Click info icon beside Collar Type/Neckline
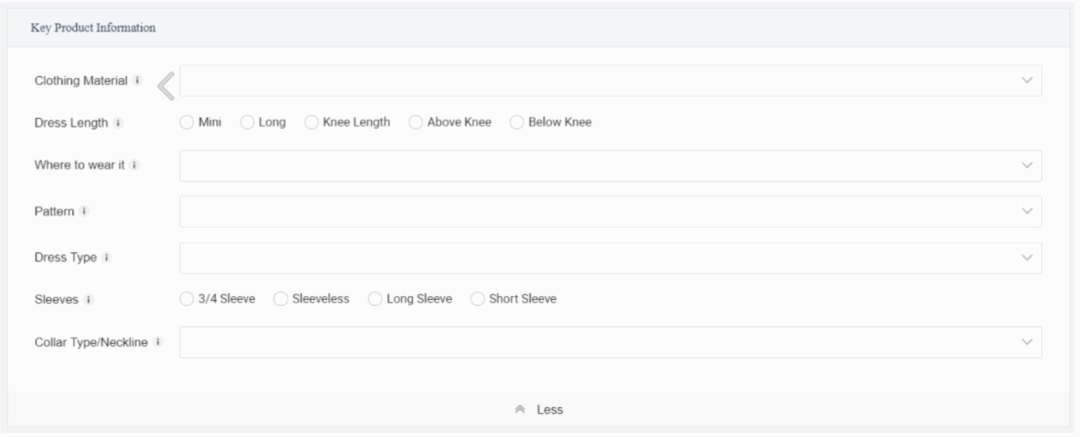 point(158,342)
